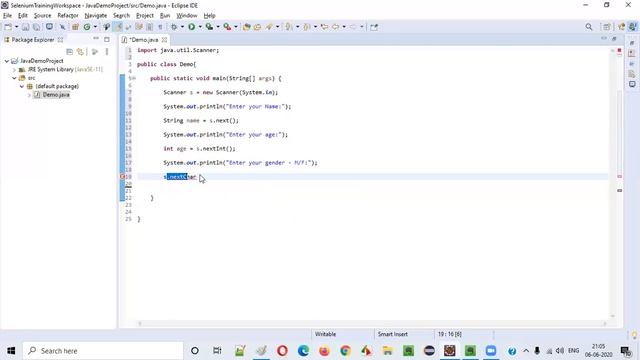Collapse the src folder node
Screen dimensions: 640x360
pyautogui.click(x=14, y=78)
